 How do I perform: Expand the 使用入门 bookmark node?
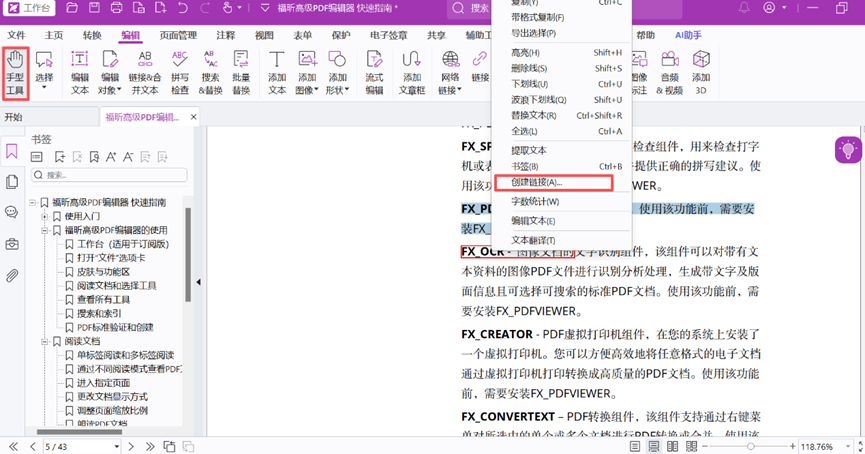pos(45,216)
